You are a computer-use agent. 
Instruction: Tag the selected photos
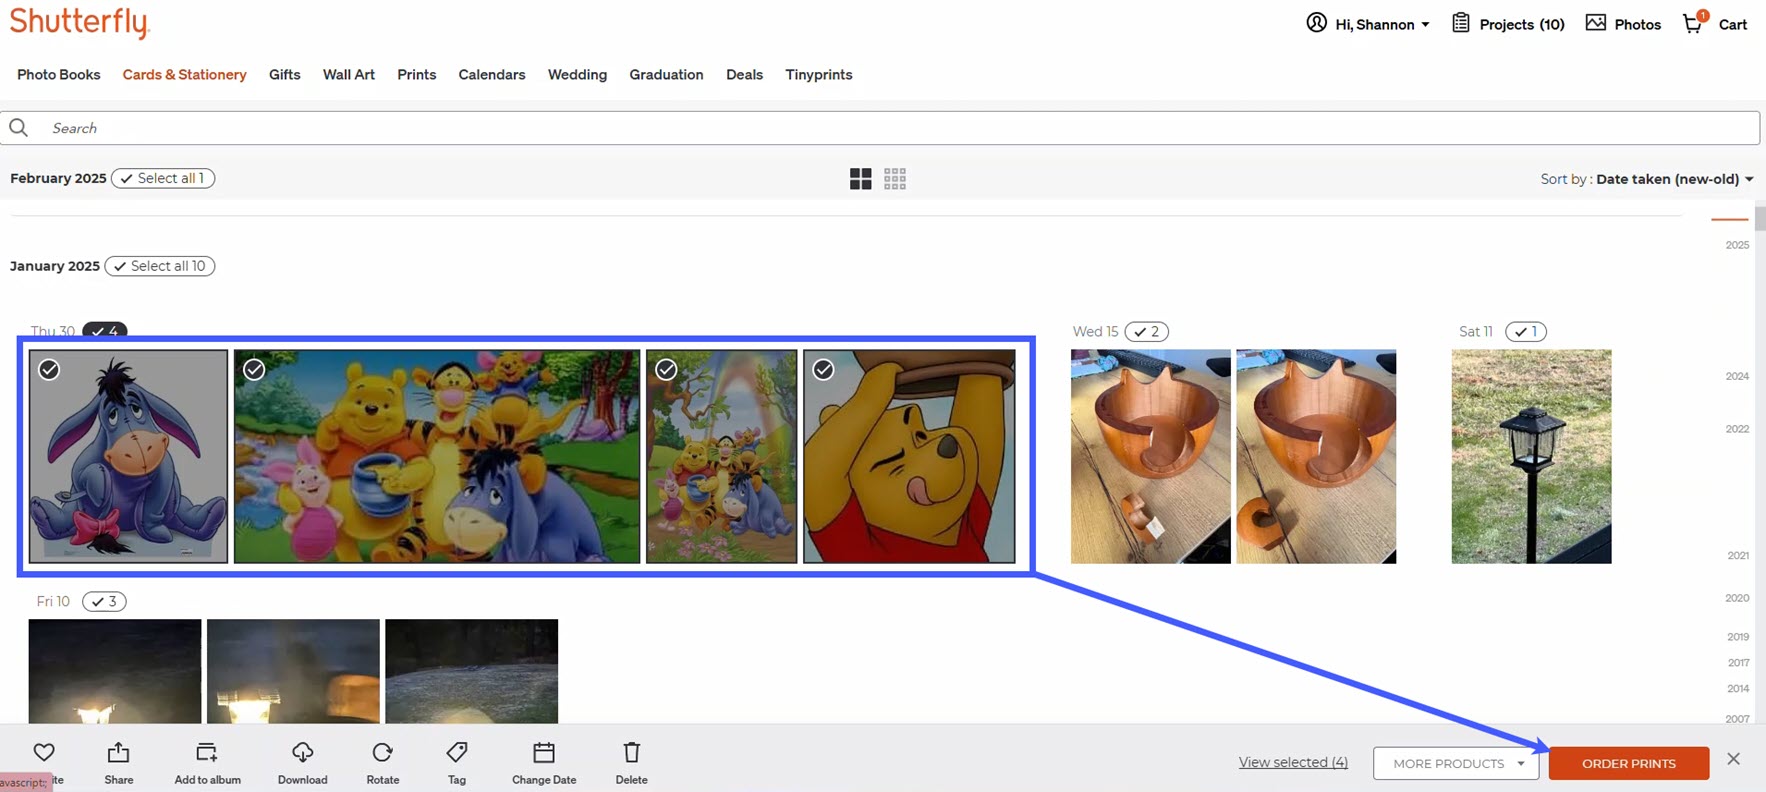(457, 762)
